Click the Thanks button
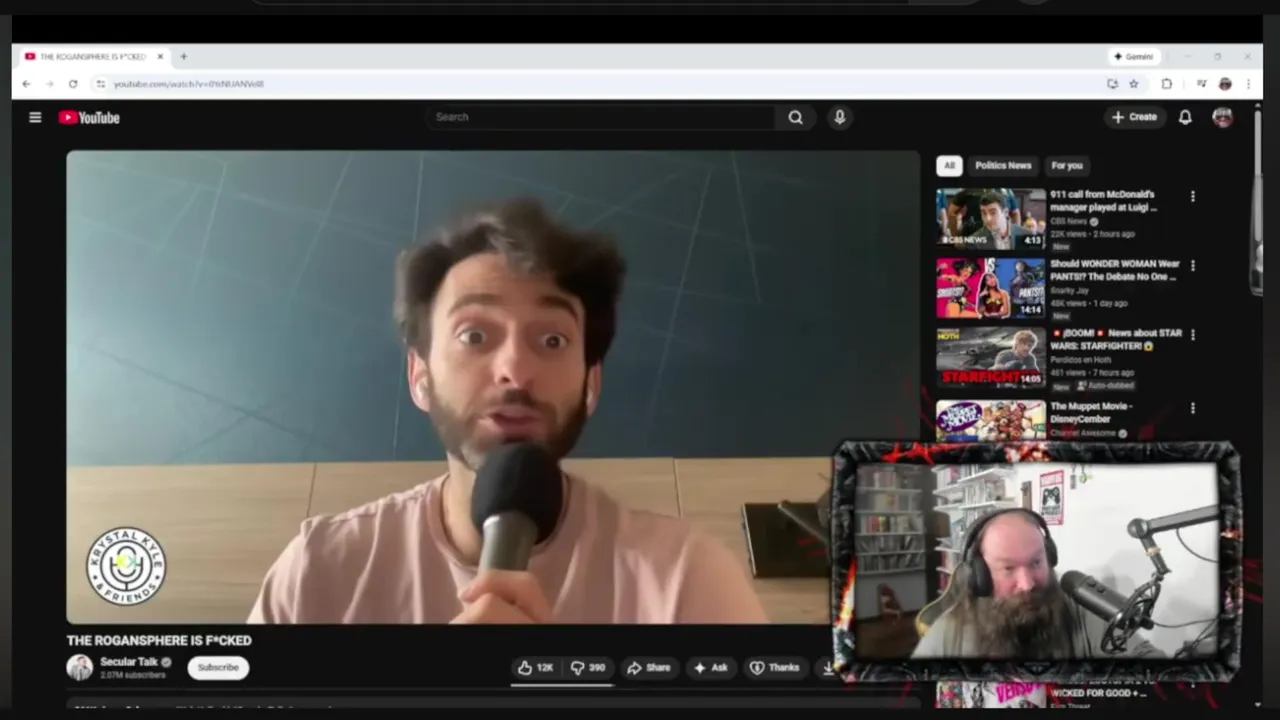Screen dimensions: 1280x720 click(x=775, y=667)
